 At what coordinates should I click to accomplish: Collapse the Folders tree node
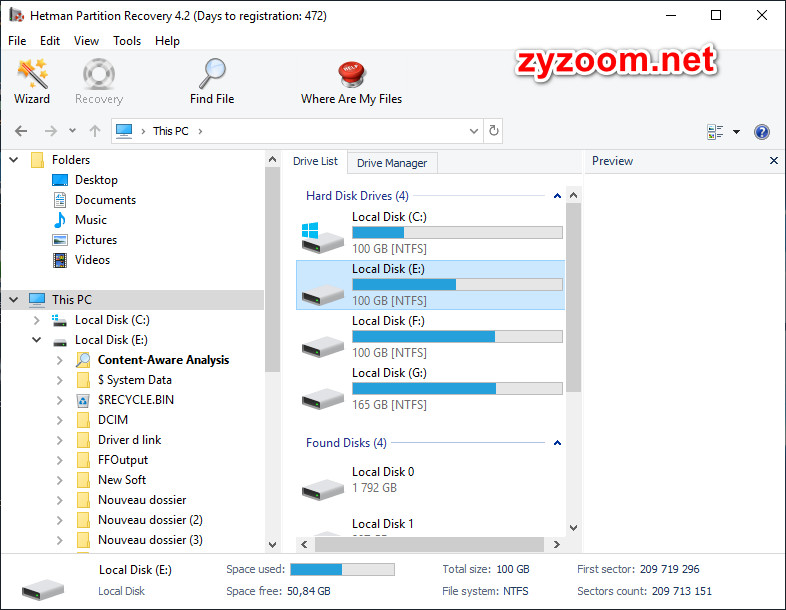point(14,160)
